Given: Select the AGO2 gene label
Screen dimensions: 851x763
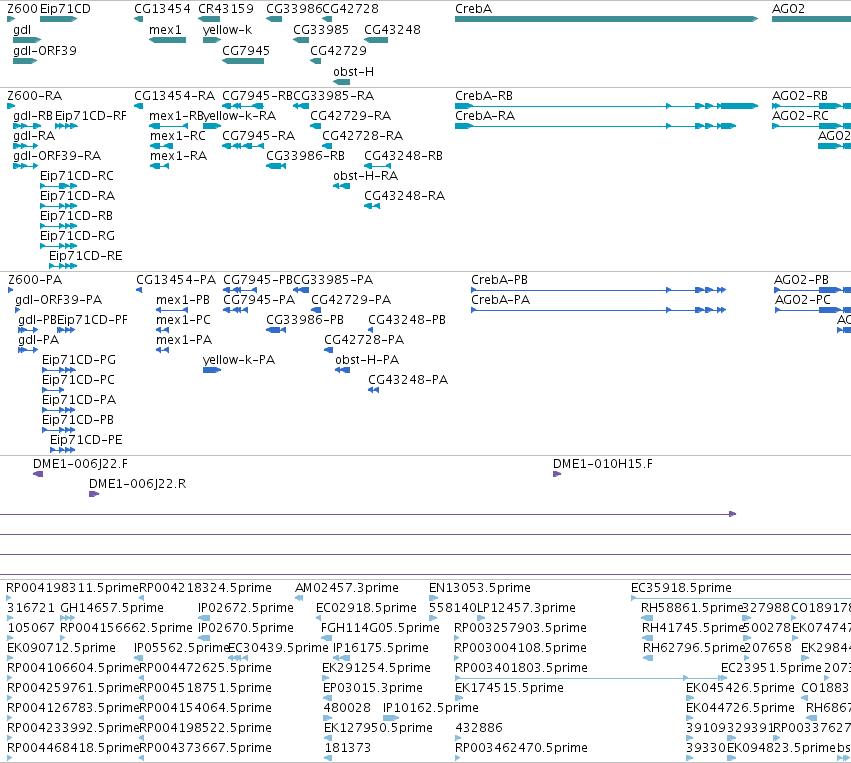Looking at the screenshot, I should pos(788,9).
